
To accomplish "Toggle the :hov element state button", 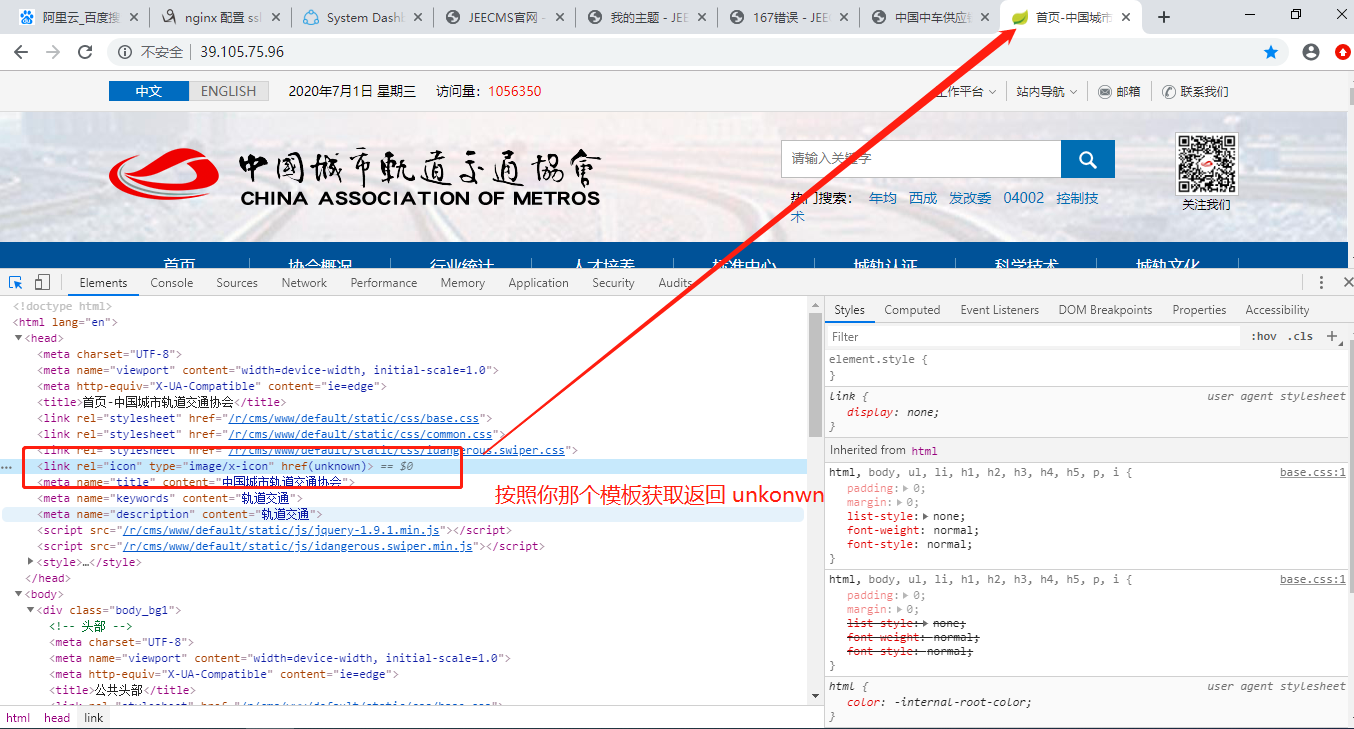I will point(1264,336).
